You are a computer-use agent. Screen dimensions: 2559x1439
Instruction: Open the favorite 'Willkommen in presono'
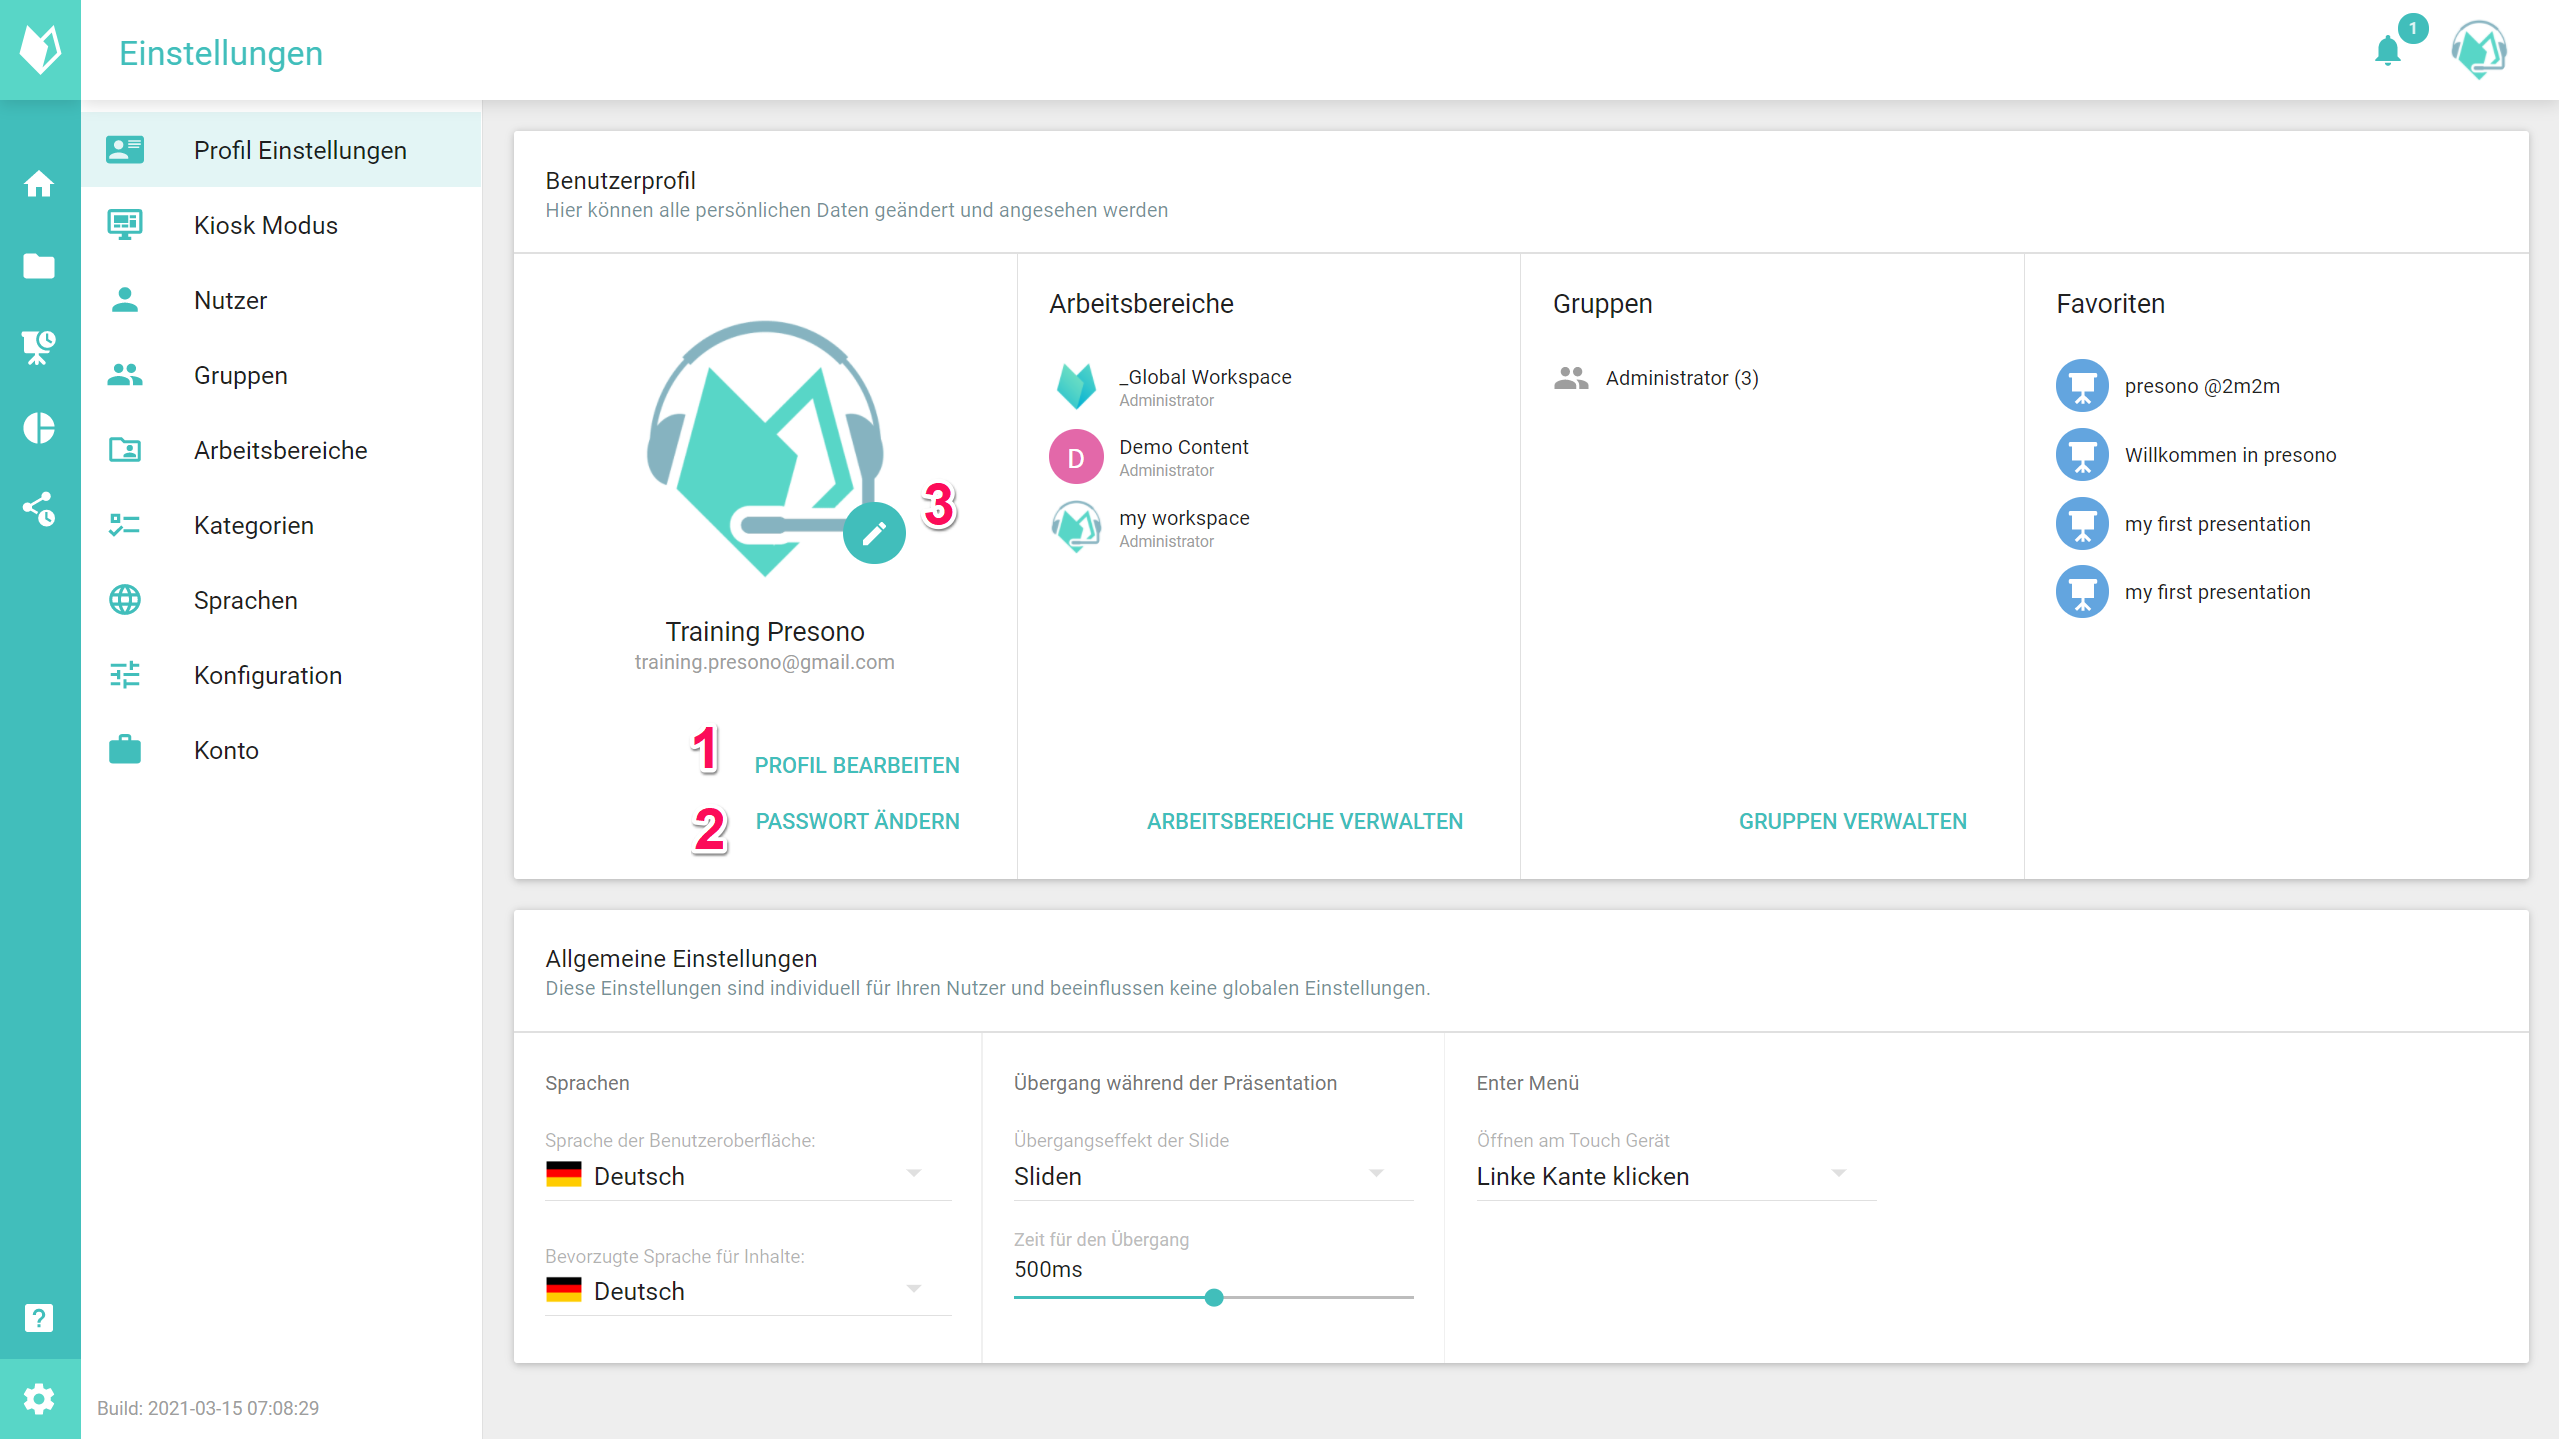[x=2229, y=455]
